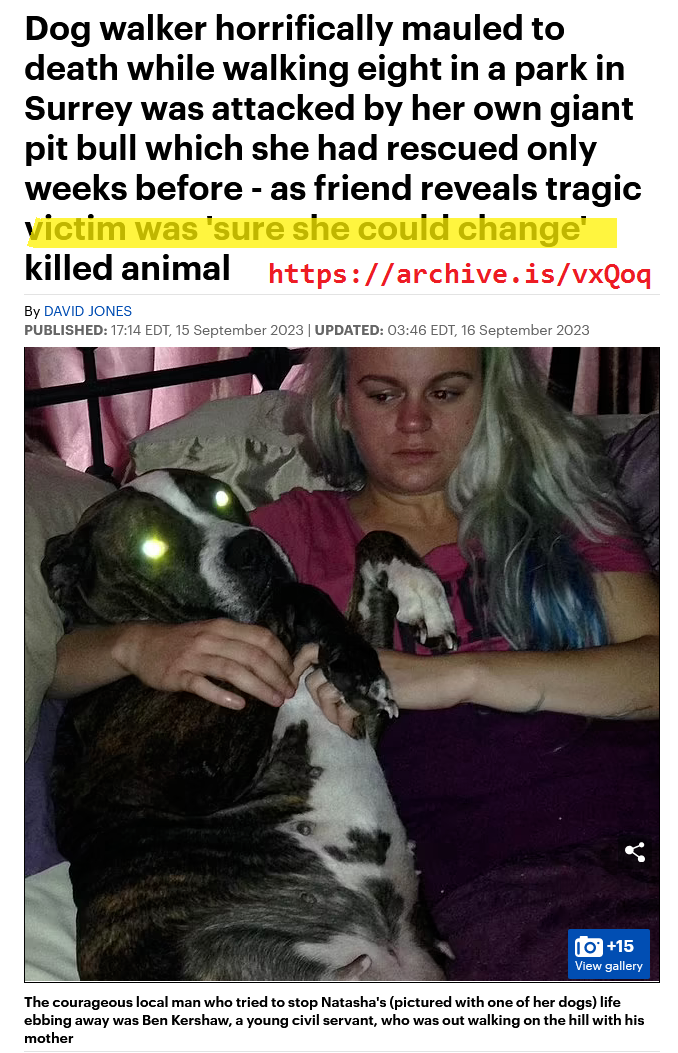Click the View gallery label
The width and height of the screenshot is (678, 1053).
pyautogui.click(x=608, y=966)
